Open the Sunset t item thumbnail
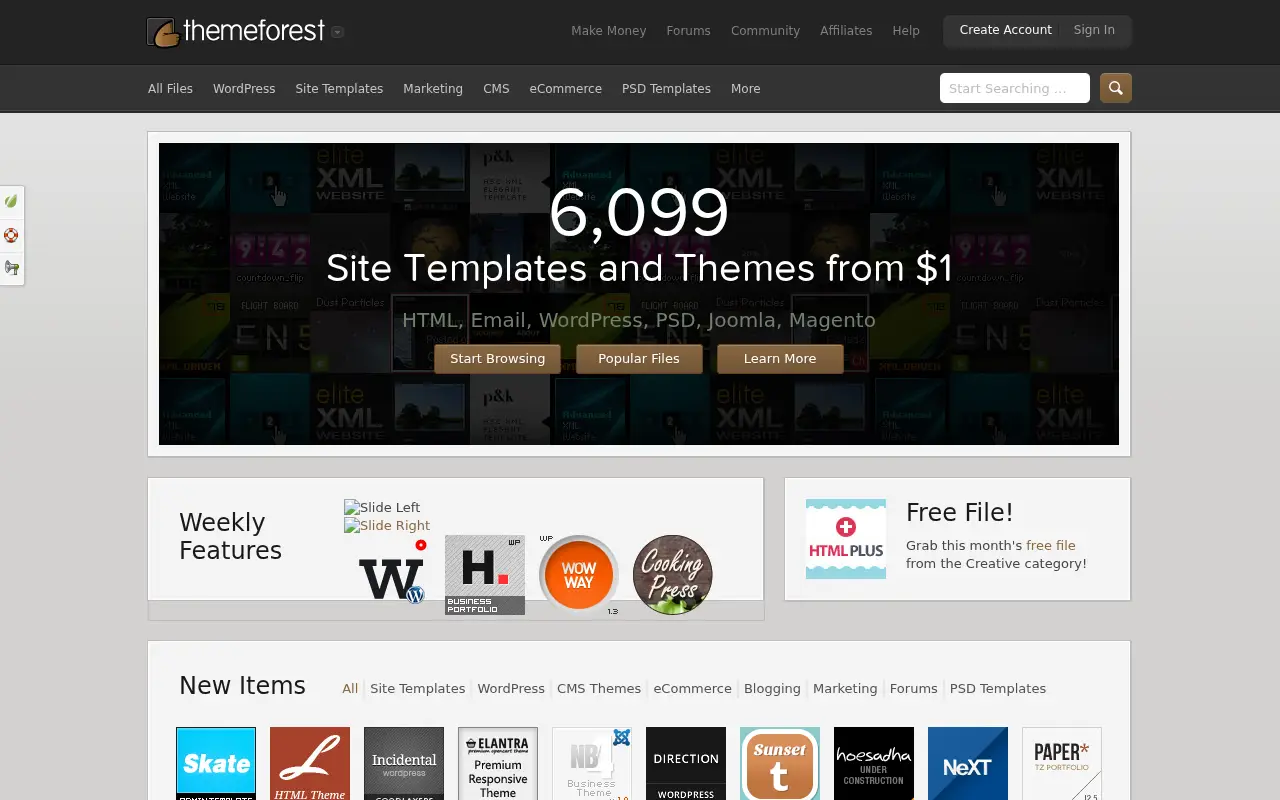This screenshot has width=1280, height=800. (780, 763)
